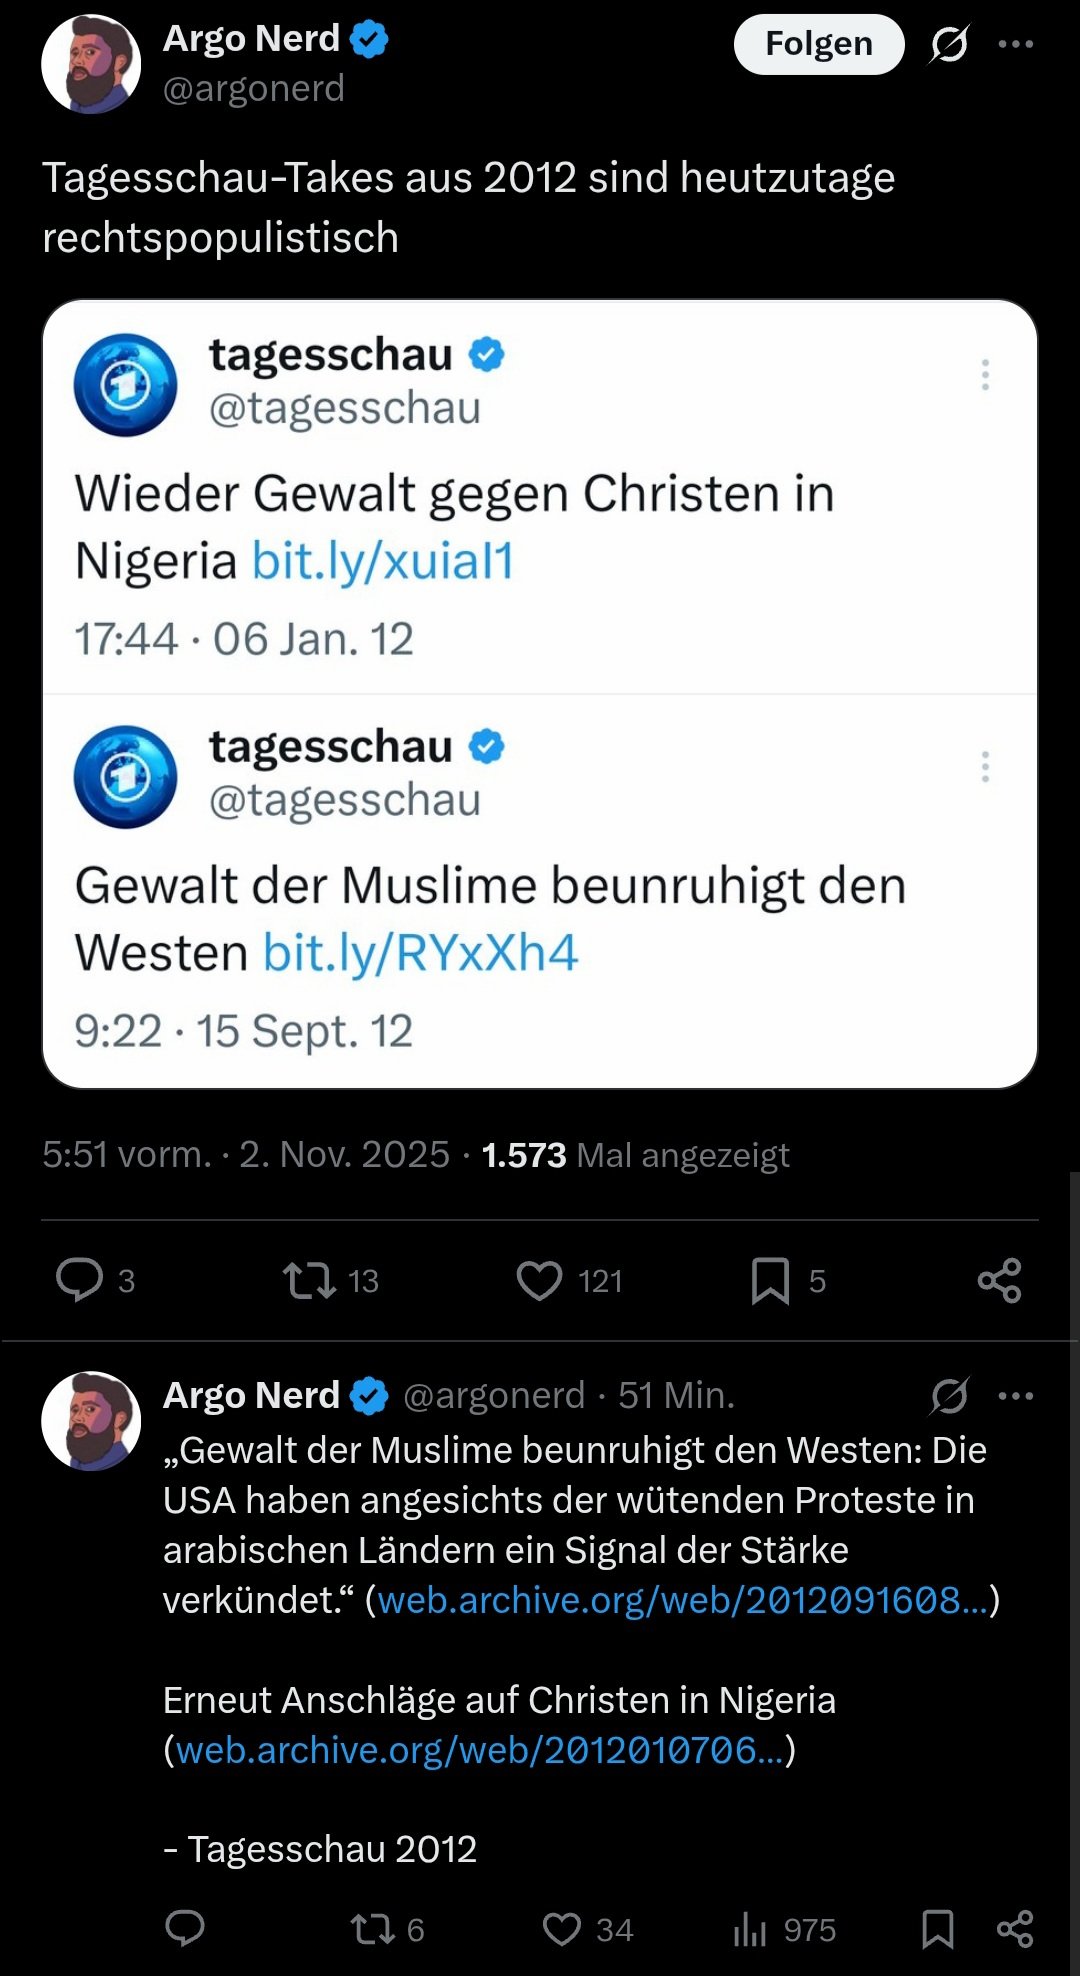Open three-dot menu of second tagesschau tweet
This screenshot has height=1976, width=1080.
pos(985,767)
